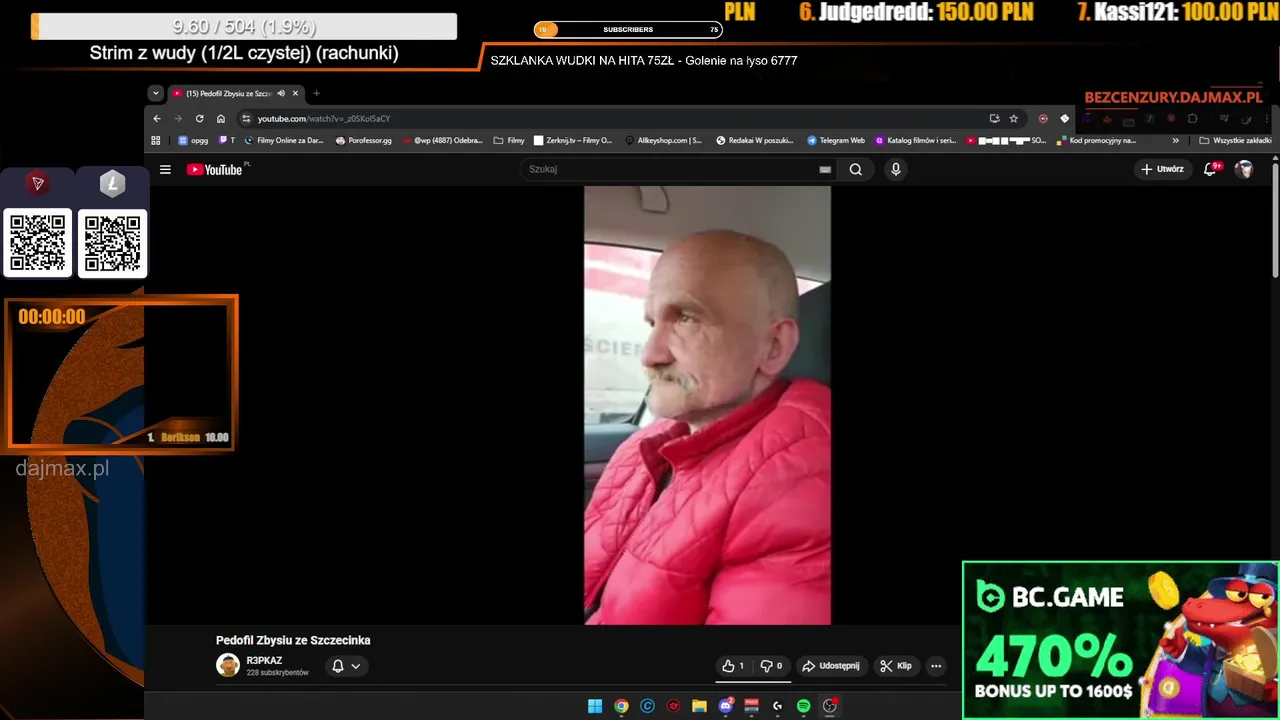This screenshot has height=720, width=1280.
Task: Open the Kod promocyjny bookmark
Action: pyautogui.click(x=1097, y=141)
